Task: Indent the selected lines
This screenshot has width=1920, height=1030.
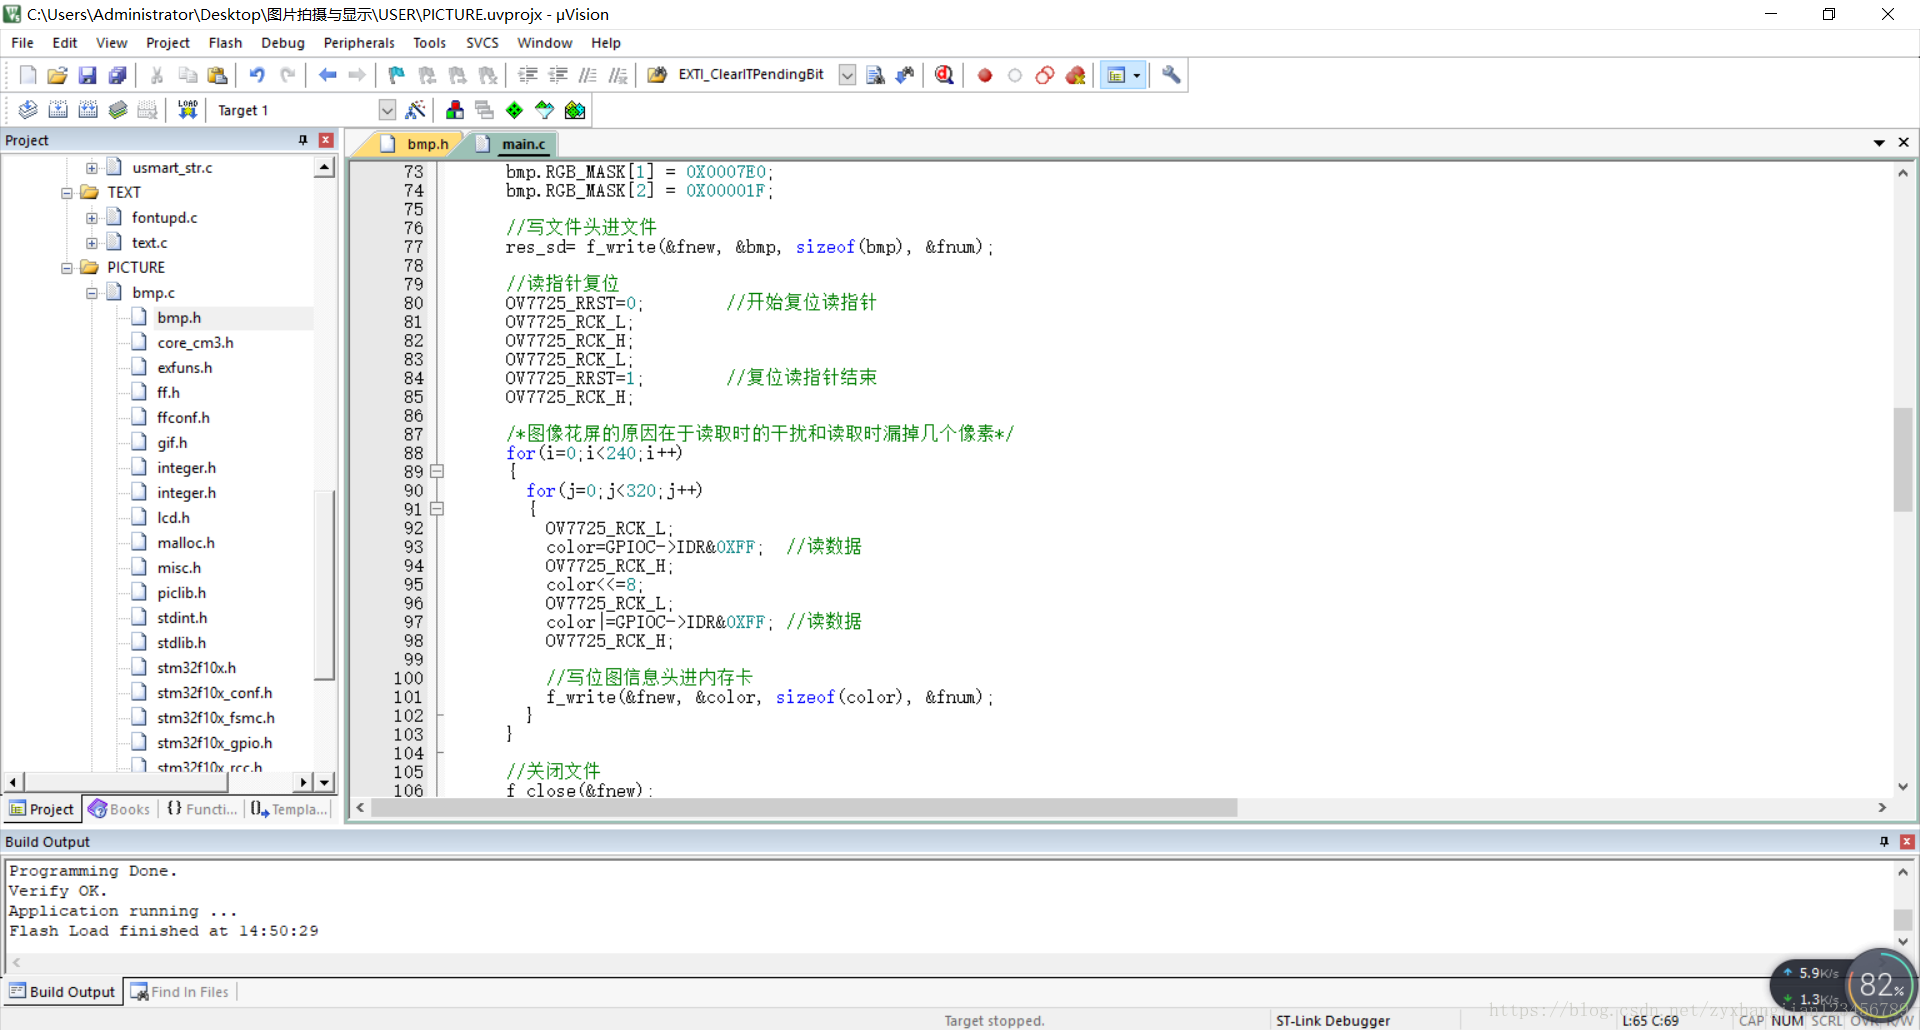Action: tap(528, 75)
